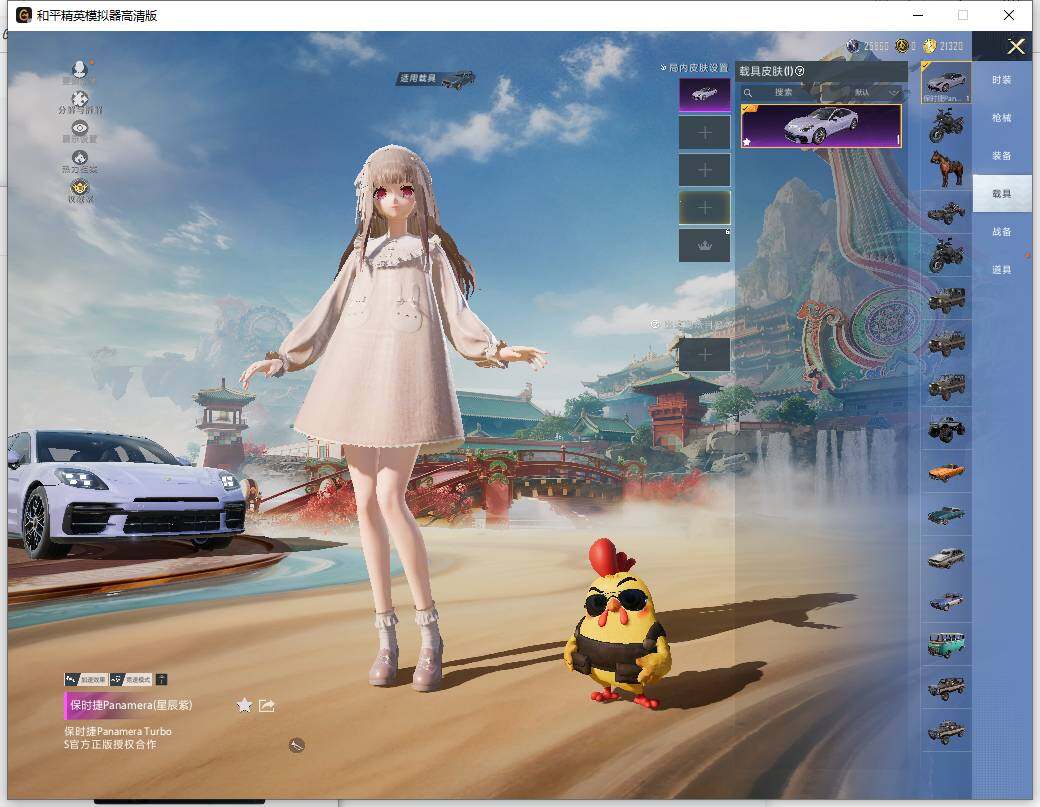Open the 道具 tab
Image resolution: width=1040 pixels, height=807 pixels.
pos(1001,270)
